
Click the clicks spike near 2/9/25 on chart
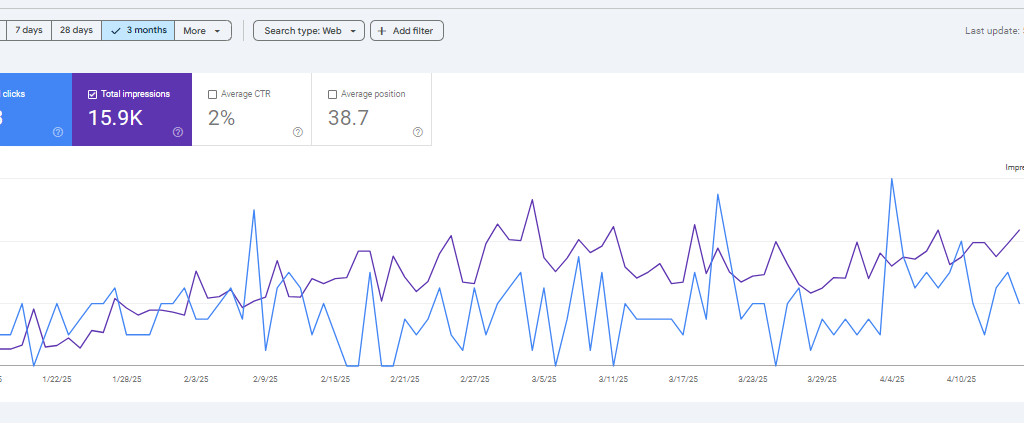point(254,210)
